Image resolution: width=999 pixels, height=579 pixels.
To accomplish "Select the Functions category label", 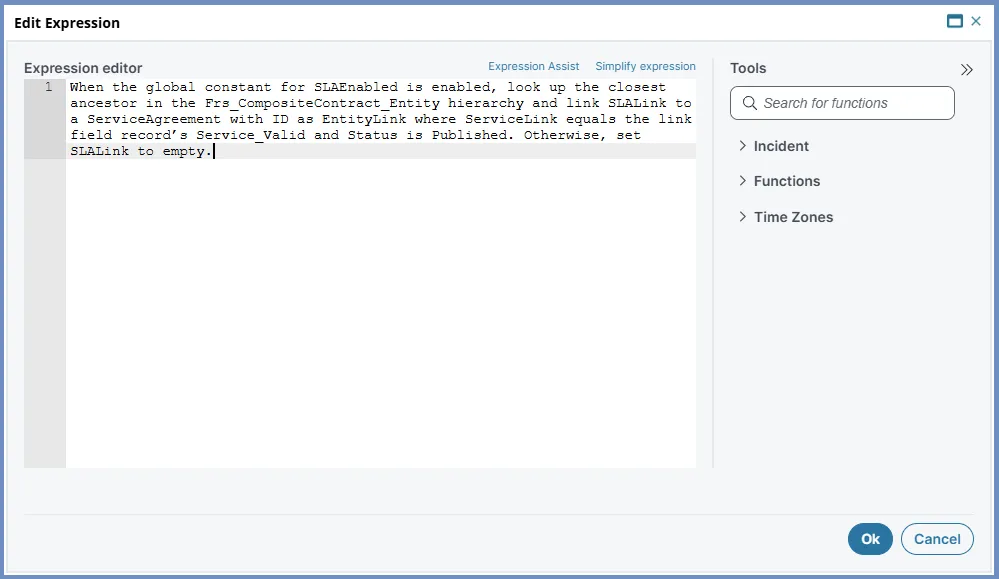I will pos(787,181).
